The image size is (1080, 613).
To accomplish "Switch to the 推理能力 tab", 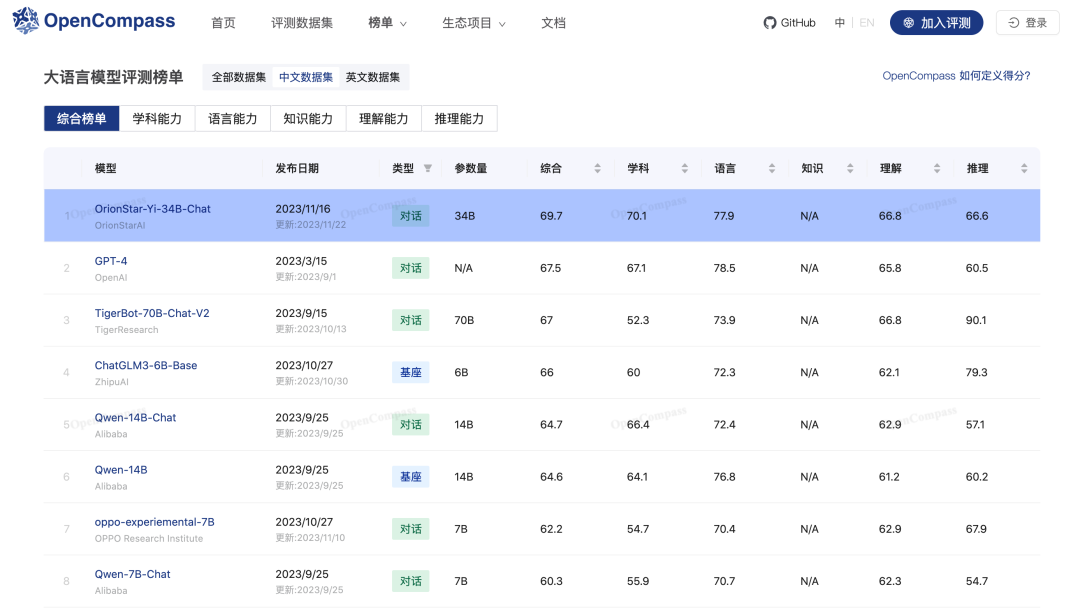I will coord(459,118).
